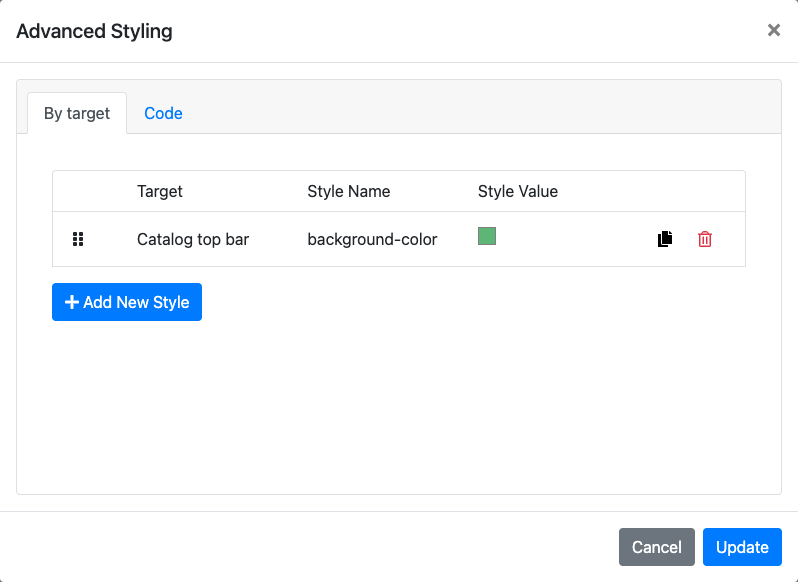Image resolution: width=798 pixels, height=582 pixels.
Task: Open the green Style Value color swatch
Action: pyautogui.click(x=487, y=237)
